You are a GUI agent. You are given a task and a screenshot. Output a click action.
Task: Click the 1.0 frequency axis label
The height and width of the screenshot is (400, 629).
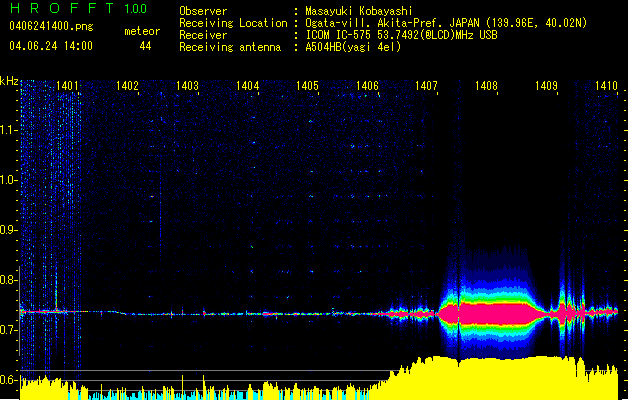(x=8, y=180)
